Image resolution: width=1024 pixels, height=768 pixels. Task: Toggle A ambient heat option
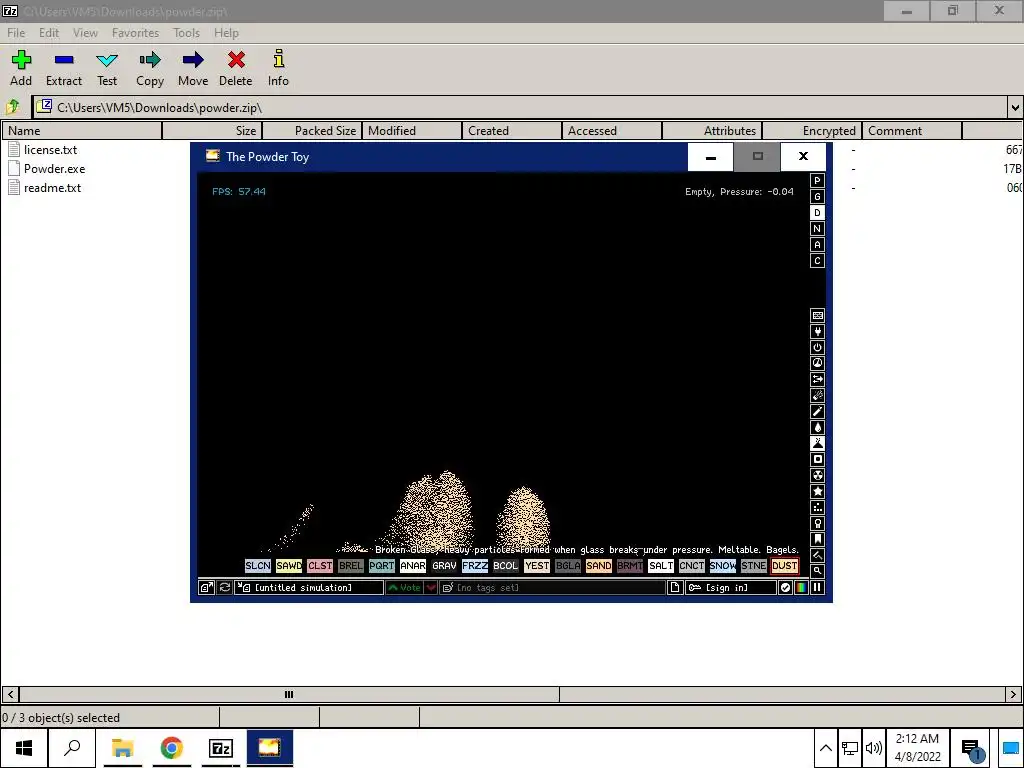pos(817,245)
